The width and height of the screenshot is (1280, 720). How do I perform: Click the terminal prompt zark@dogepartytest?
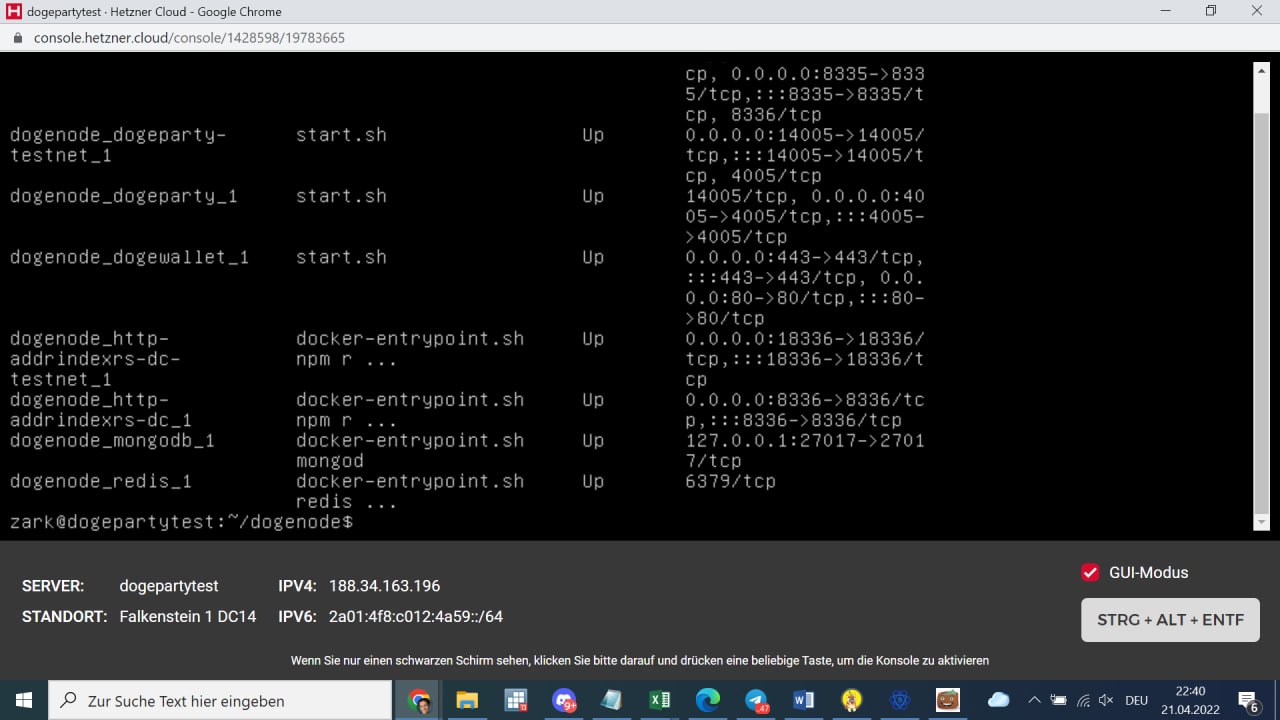click(181, 522)
